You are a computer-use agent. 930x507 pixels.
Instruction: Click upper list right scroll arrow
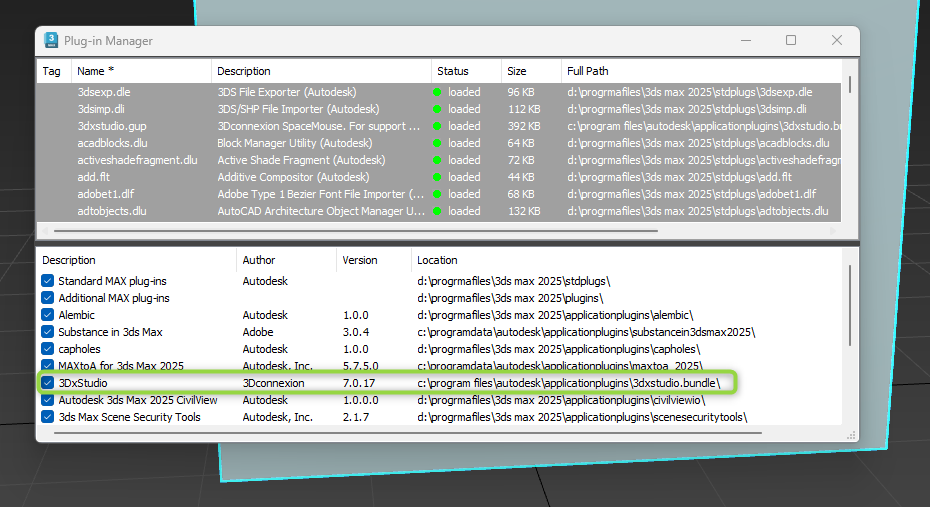click(x=833, y=231)
